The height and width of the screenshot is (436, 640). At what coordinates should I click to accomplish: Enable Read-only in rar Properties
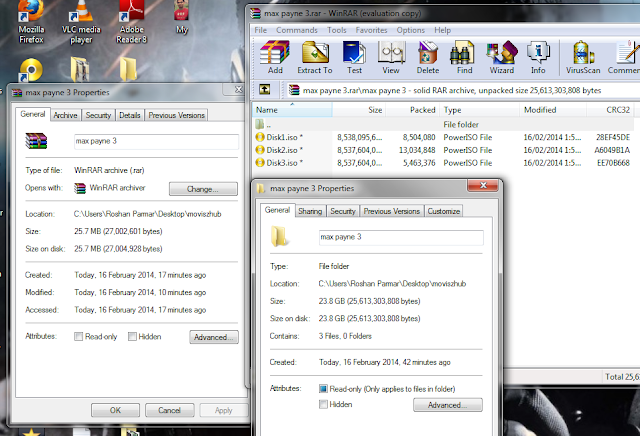pyautogui.click(x=78, y=336)
